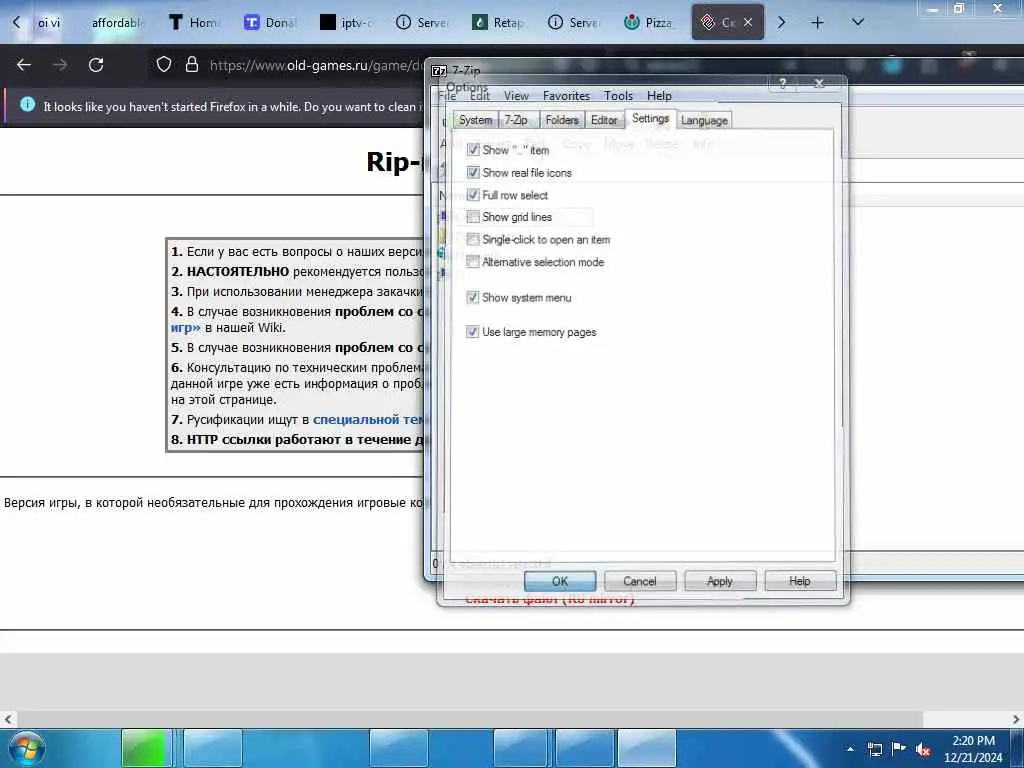This screenshot has height=768, width=1024.
Task: Click Apply in the Options dialog
Action: click(720, 581)
